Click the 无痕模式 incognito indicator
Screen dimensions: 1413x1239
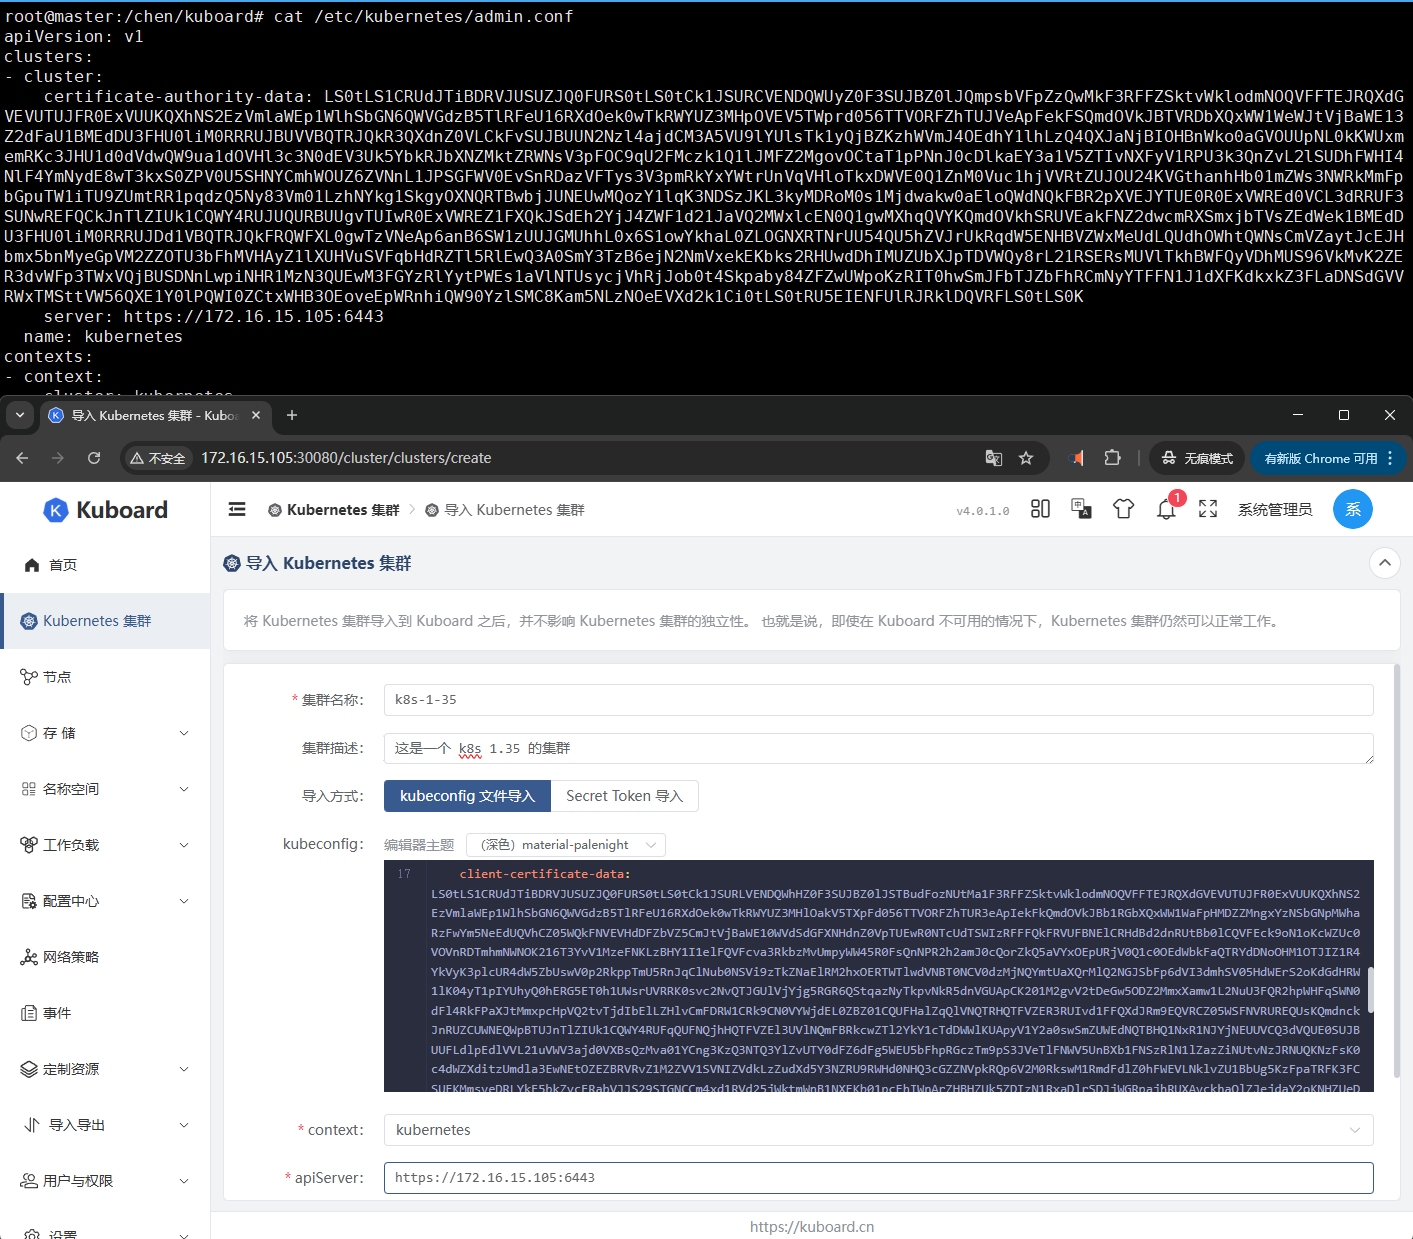tap(1197, 458)
